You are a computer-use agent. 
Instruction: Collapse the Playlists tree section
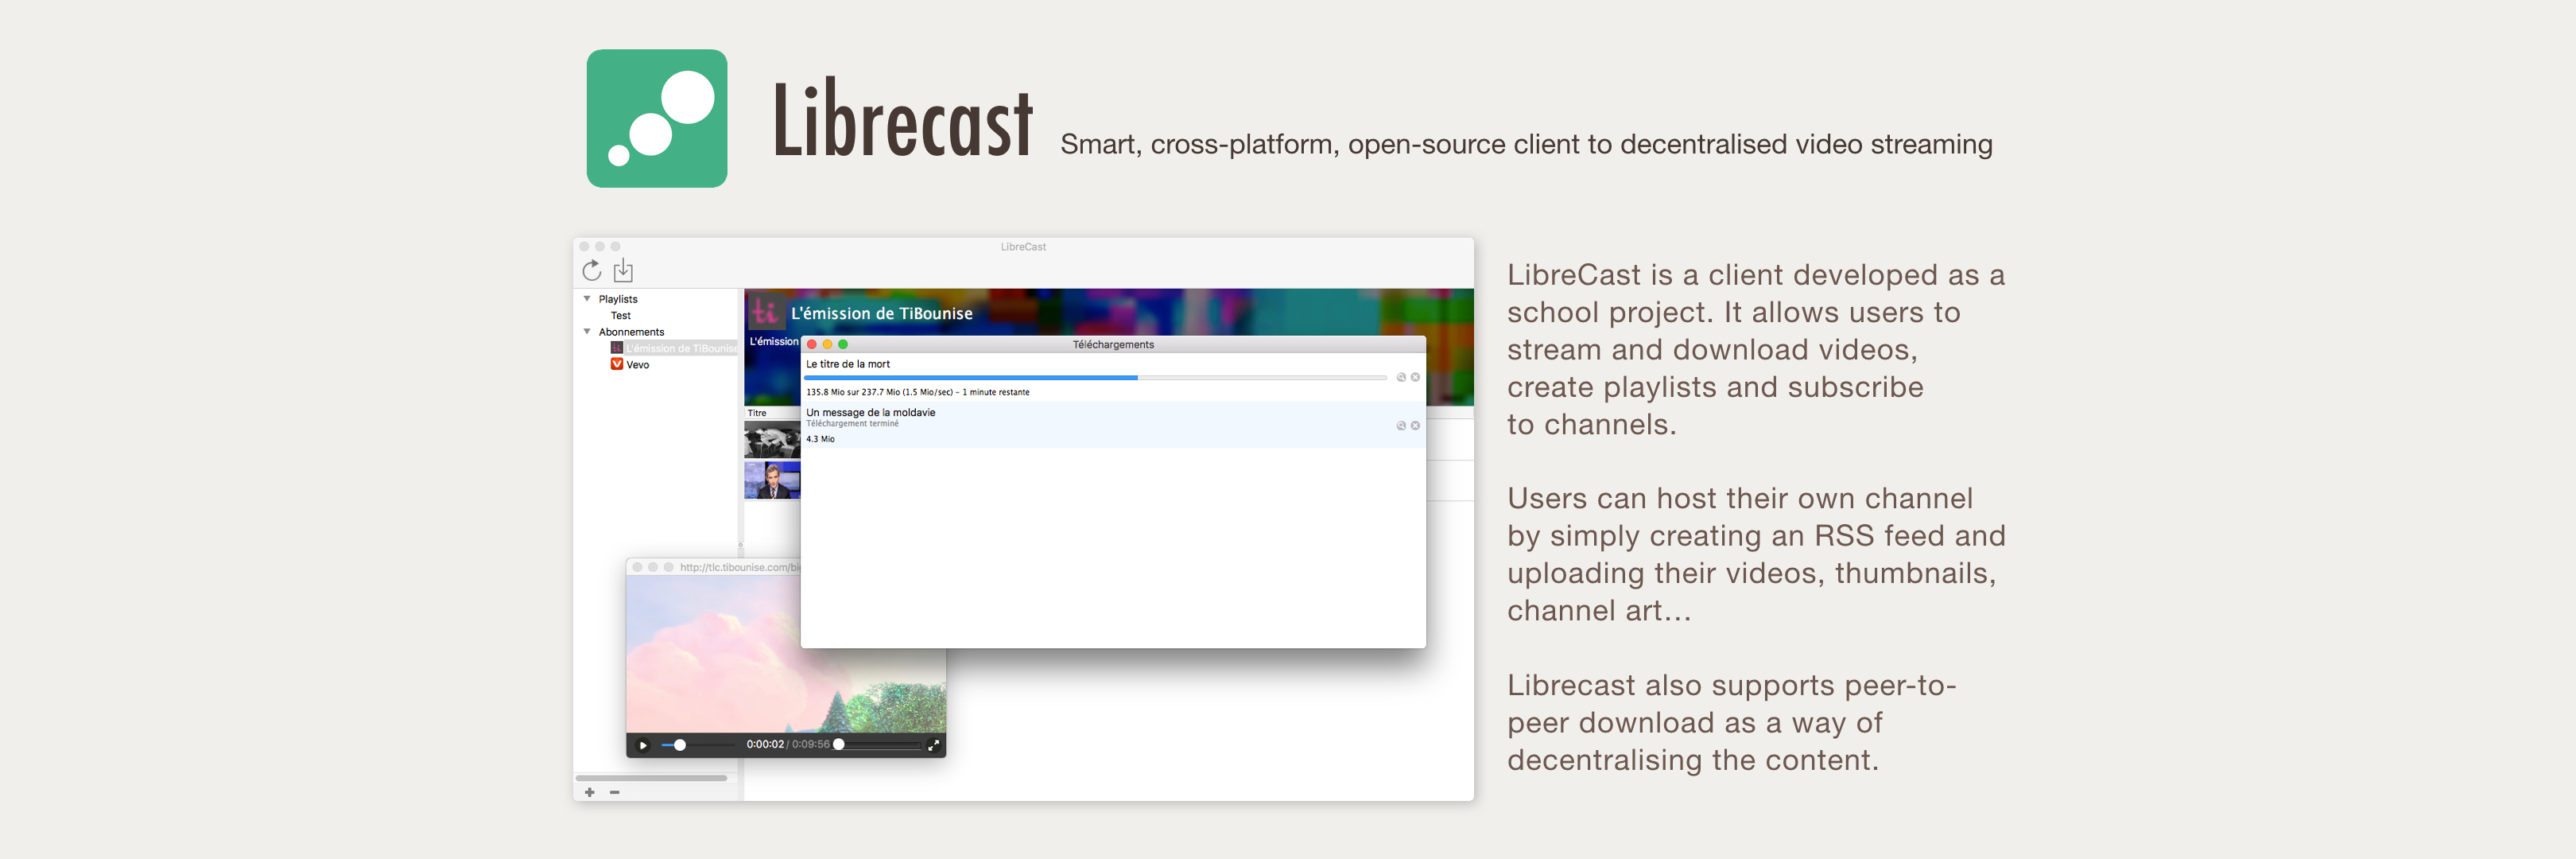pos(587,299)
